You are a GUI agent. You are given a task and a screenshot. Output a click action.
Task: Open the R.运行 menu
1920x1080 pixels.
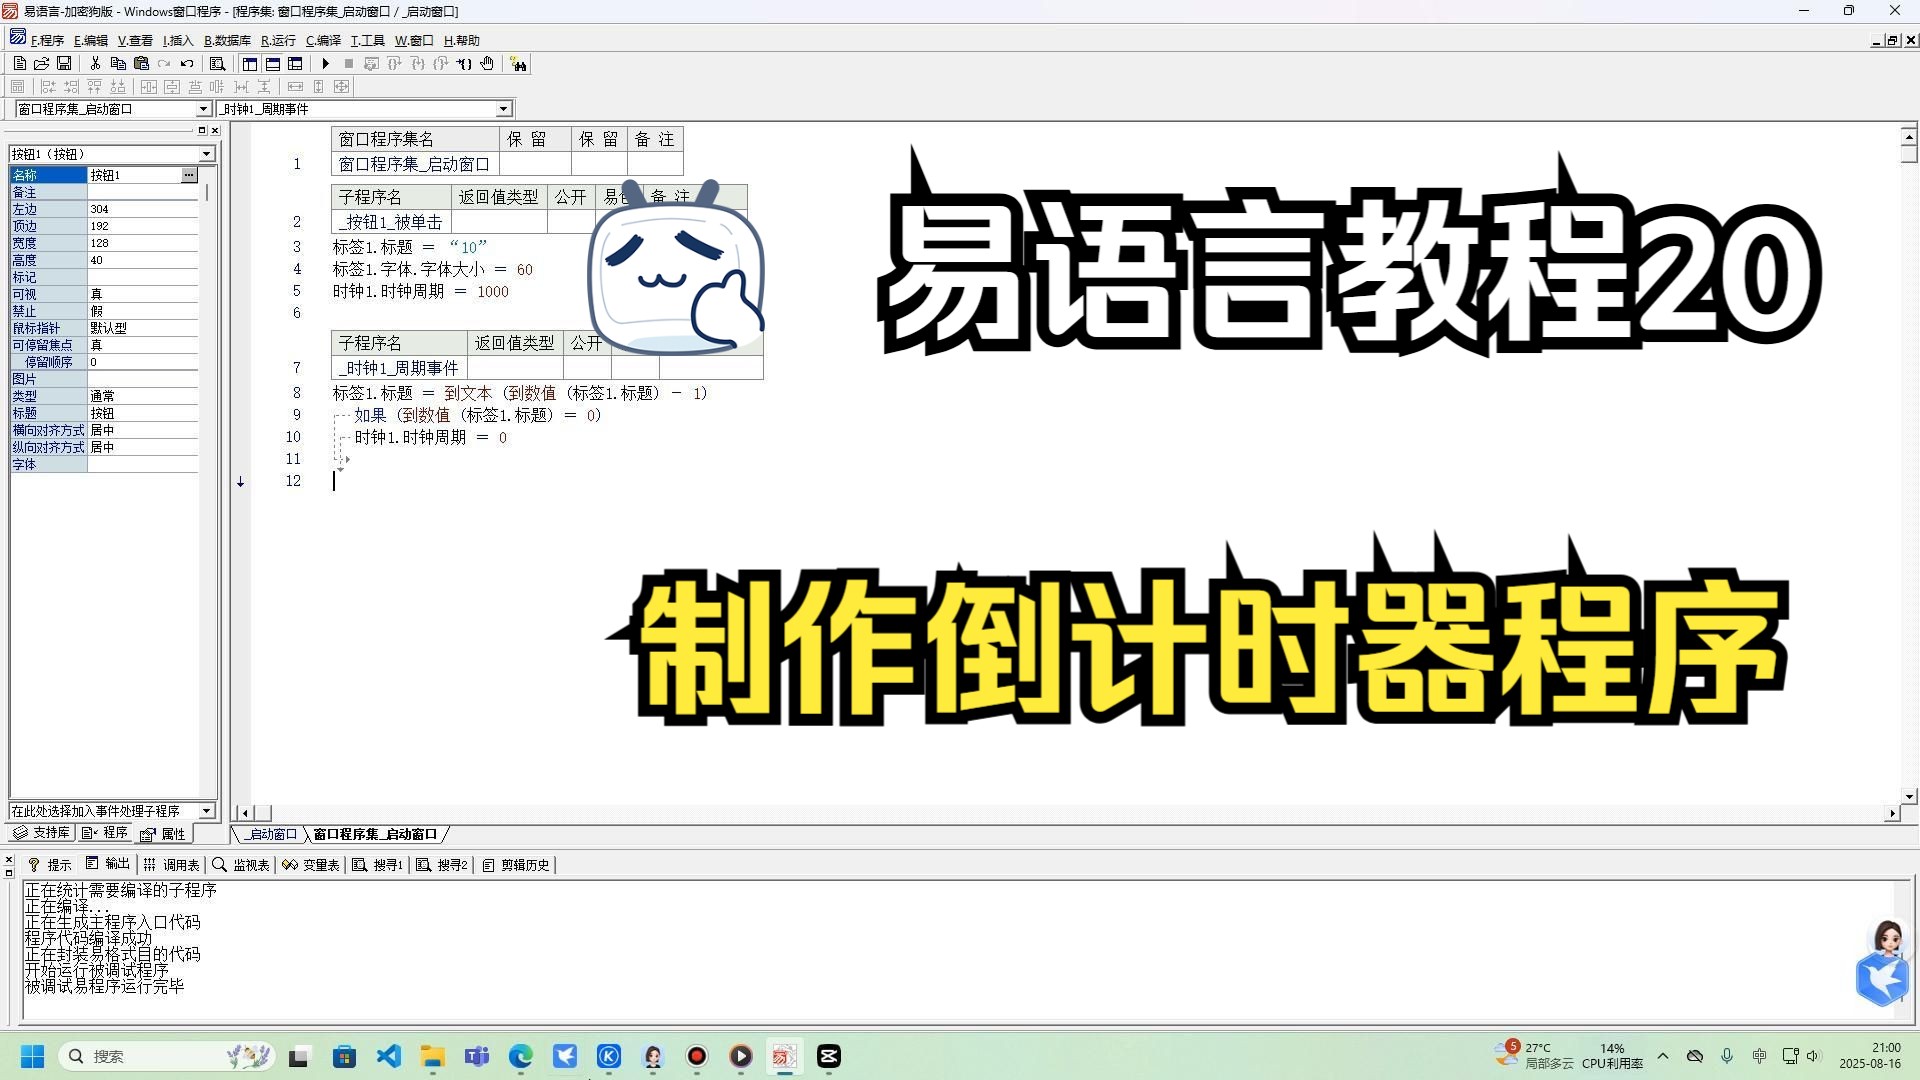(x=278, y=41)
